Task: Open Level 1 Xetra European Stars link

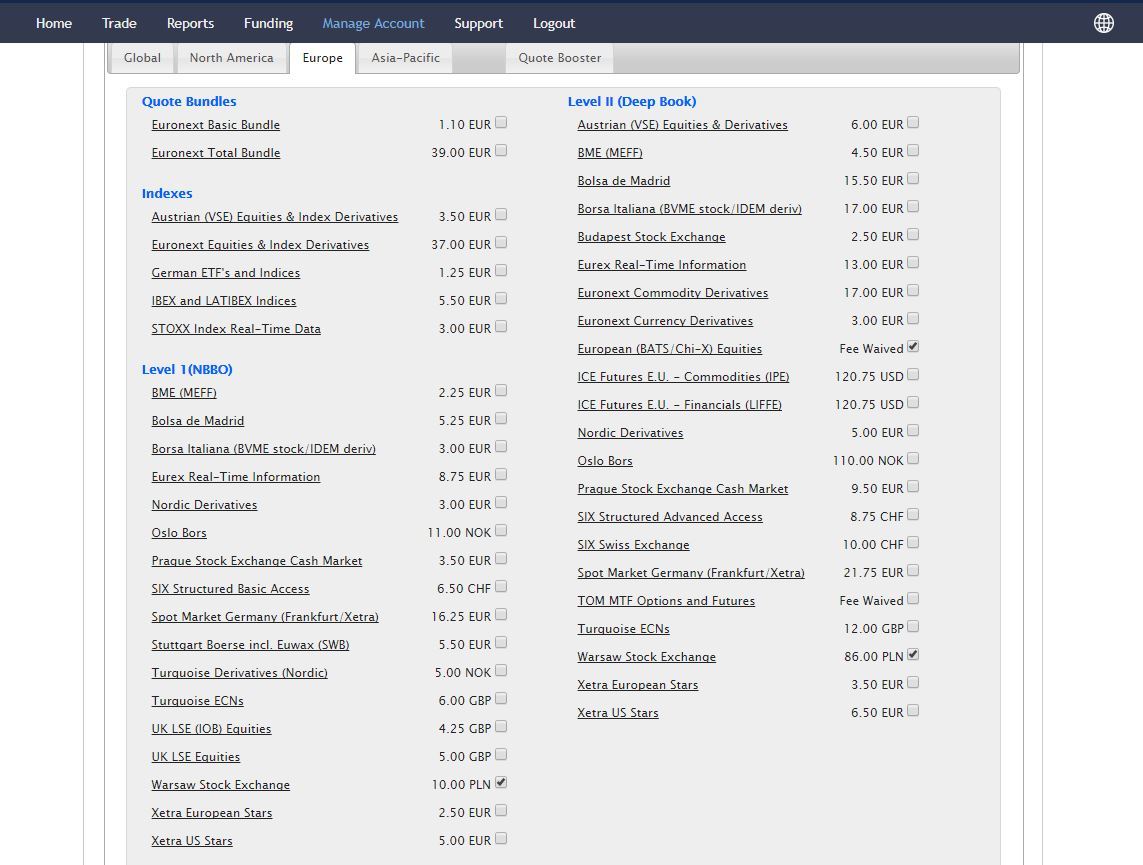Action: pyautogui.click(x=211, y=813)
